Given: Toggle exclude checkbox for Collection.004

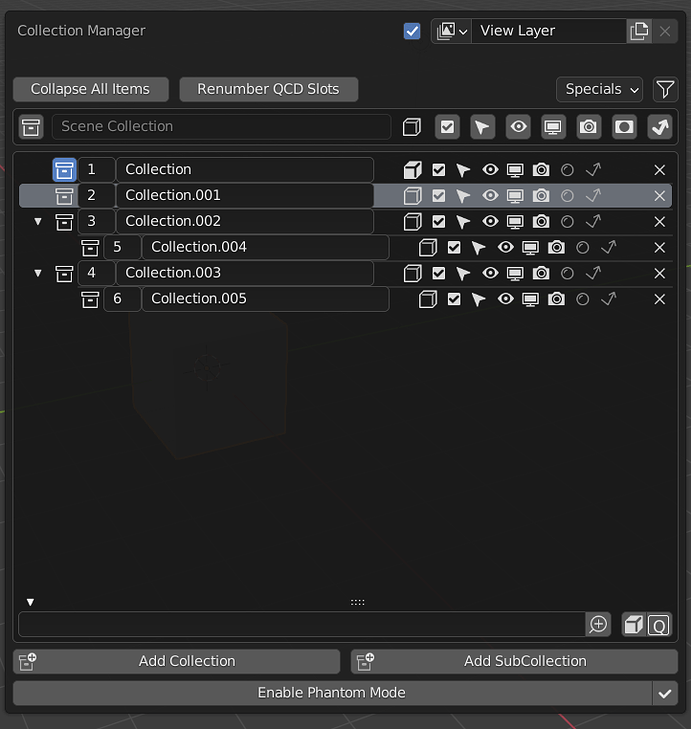Looking at the screenshot, I should point(454,247).
